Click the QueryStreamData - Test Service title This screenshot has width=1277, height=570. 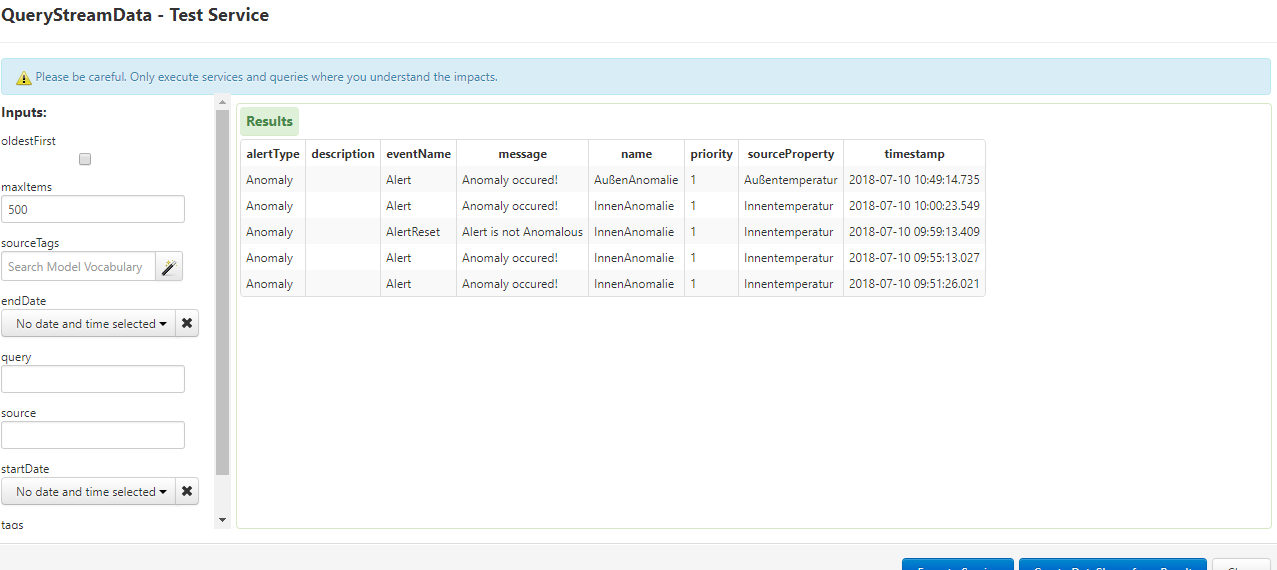(x=135, y=15)
